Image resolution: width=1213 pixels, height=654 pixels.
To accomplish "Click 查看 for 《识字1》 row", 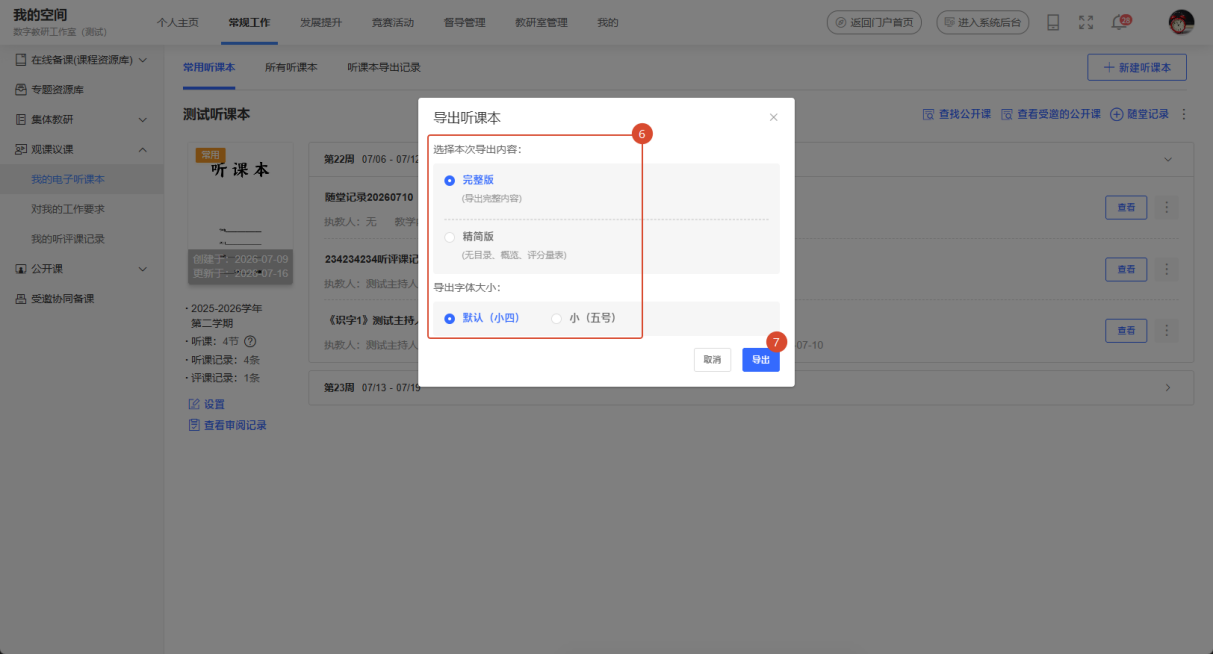I will pyautogui.click(x=1126, y=330).
